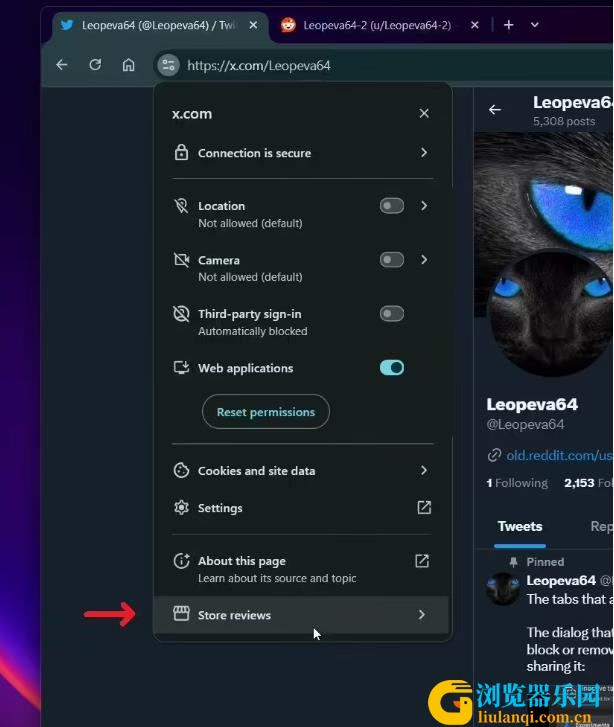614x727 pixels.
Task: Open Connection is secure details
Action: click(303, 153)
